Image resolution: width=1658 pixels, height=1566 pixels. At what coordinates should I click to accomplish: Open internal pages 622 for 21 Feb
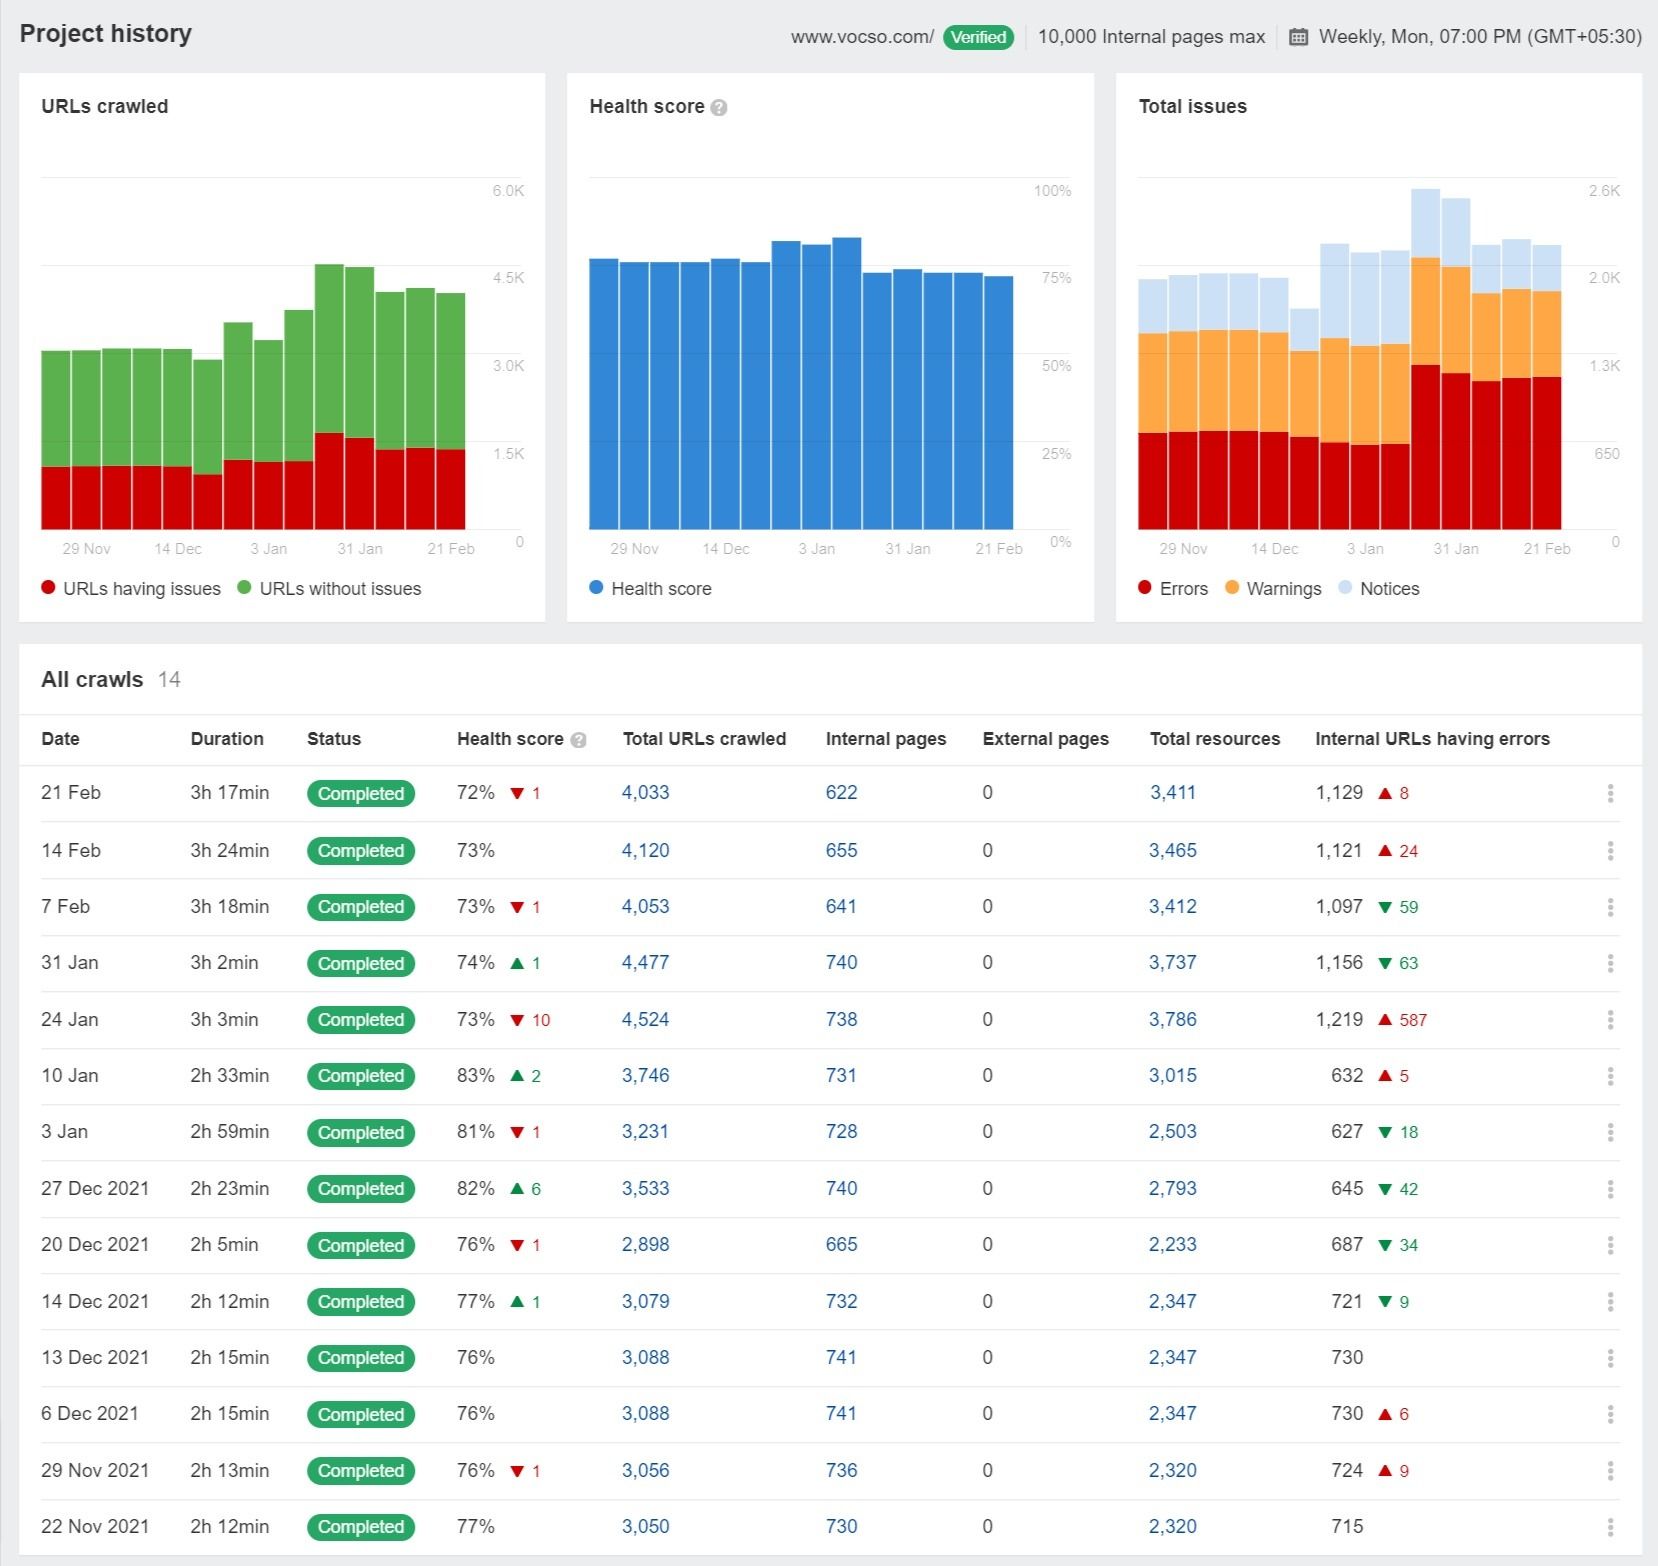coord(841,792)
